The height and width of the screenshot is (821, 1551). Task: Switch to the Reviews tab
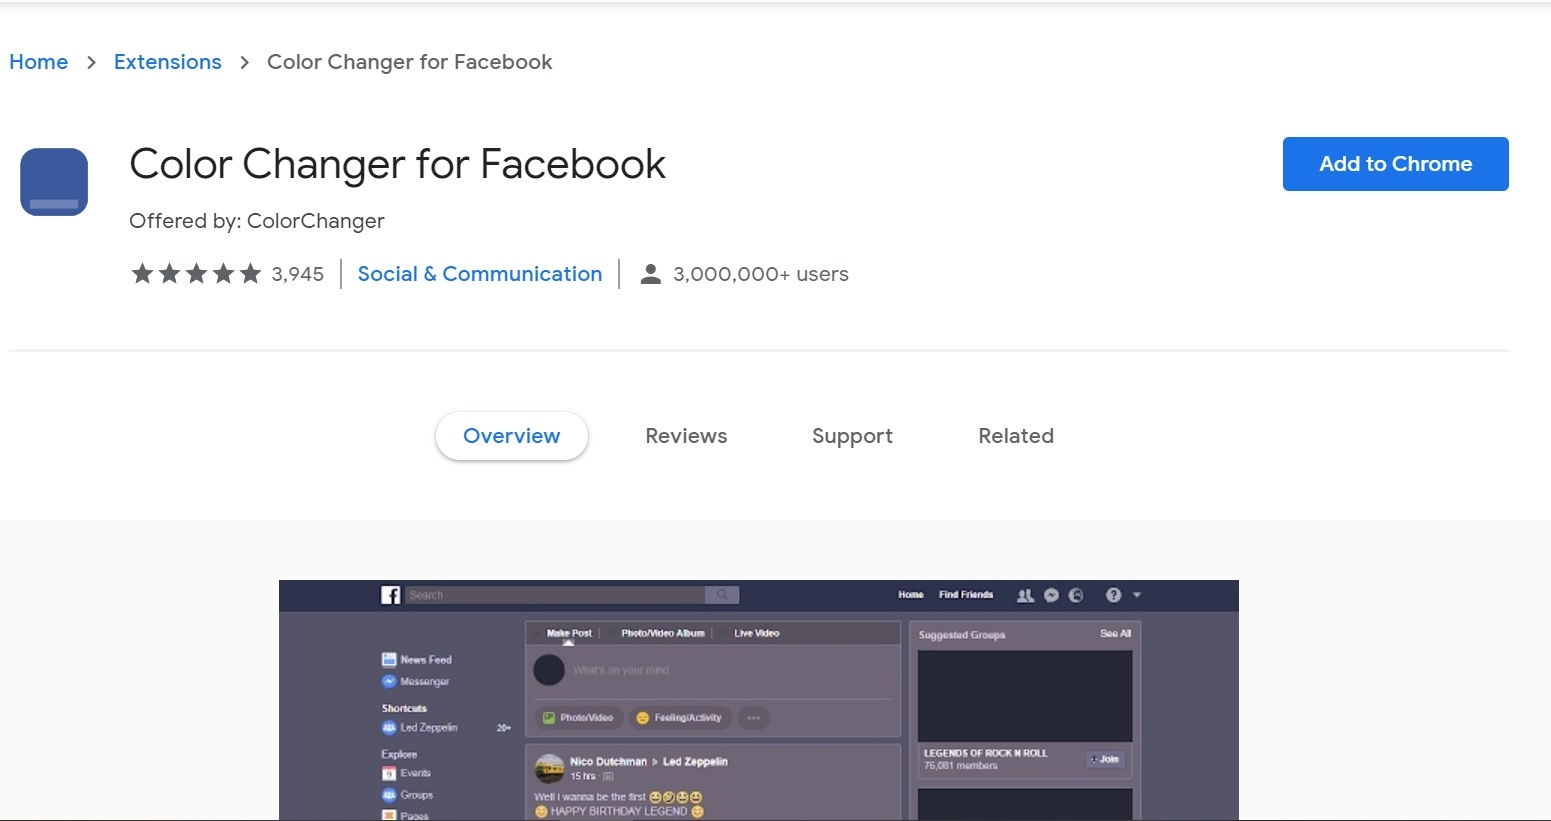click(686, 436)
